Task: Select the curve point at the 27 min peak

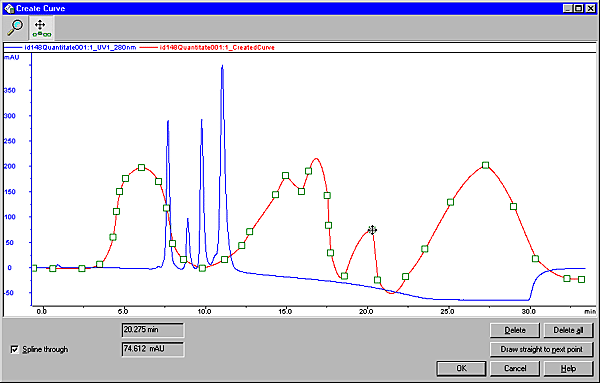Action: [x=486, y=165]
